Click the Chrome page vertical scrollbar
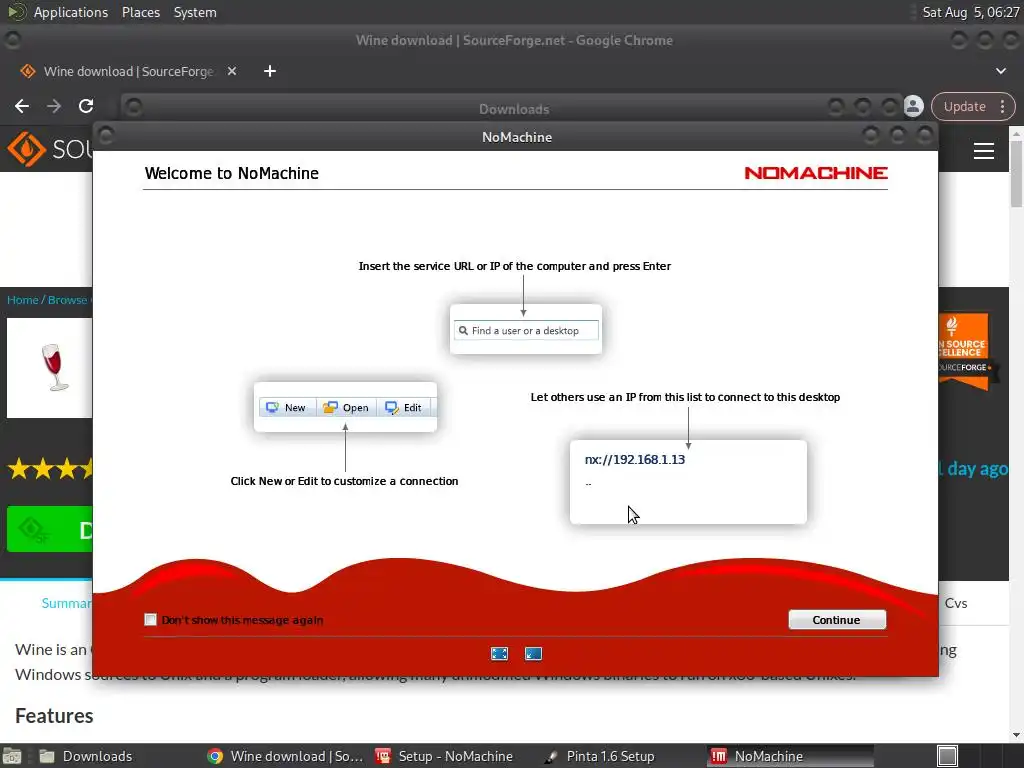This screenshot has width=1024, height=768. 1016,175
